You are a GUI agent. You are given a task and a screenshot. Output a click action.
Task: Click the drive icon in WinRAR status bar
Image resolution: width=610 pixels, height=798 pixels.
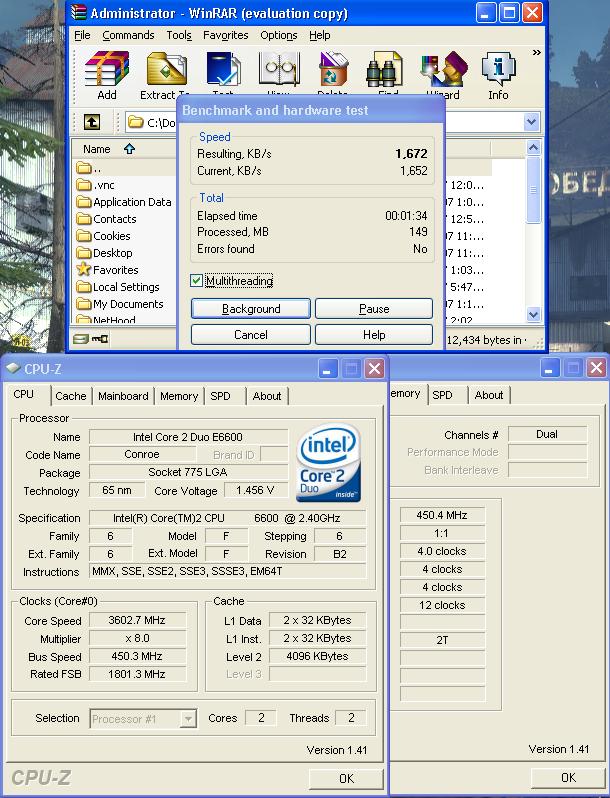pyautogui.click(x=80, y=338)
